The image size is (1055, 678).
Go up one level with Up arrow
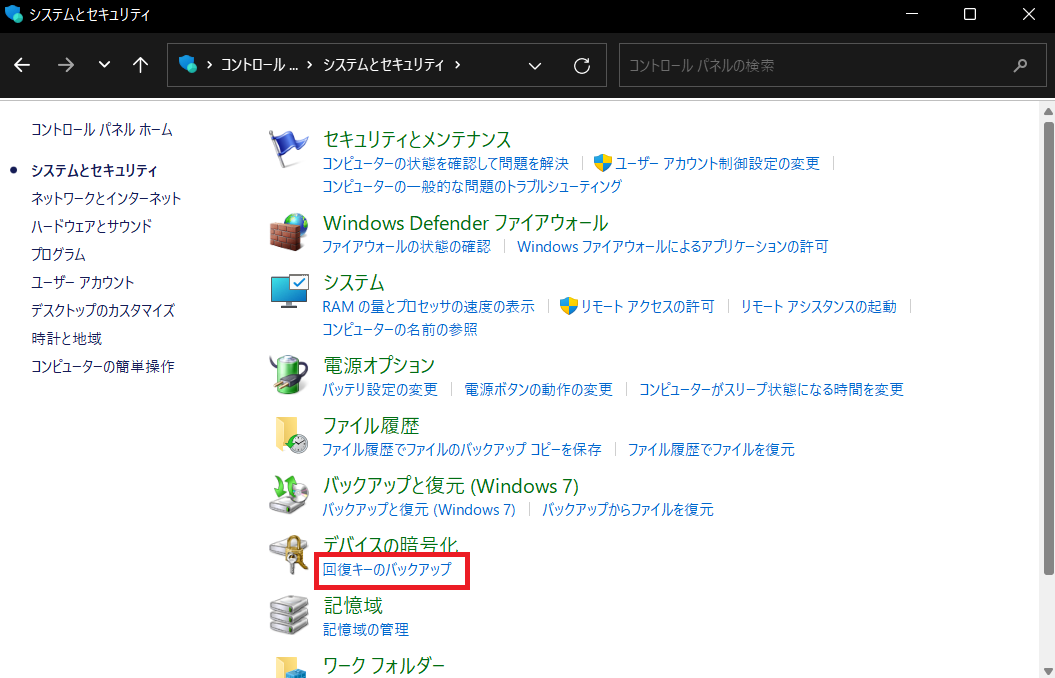click(140, 65)
